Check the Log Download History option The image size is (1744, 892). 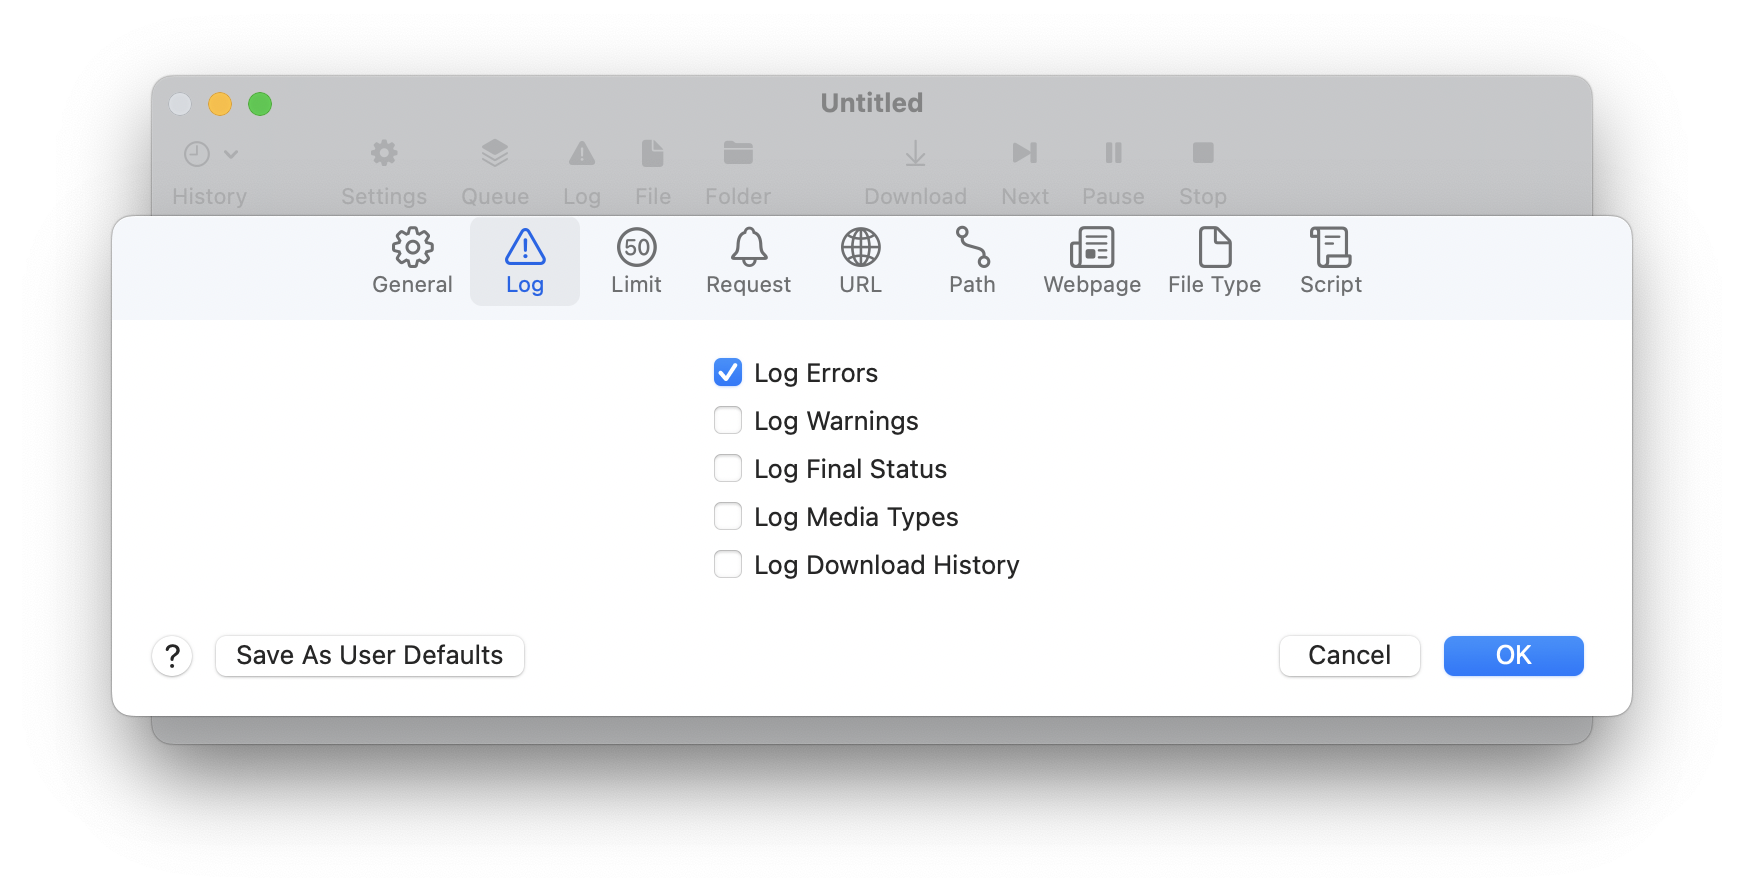pyautogui.click(x=728, y=564)
